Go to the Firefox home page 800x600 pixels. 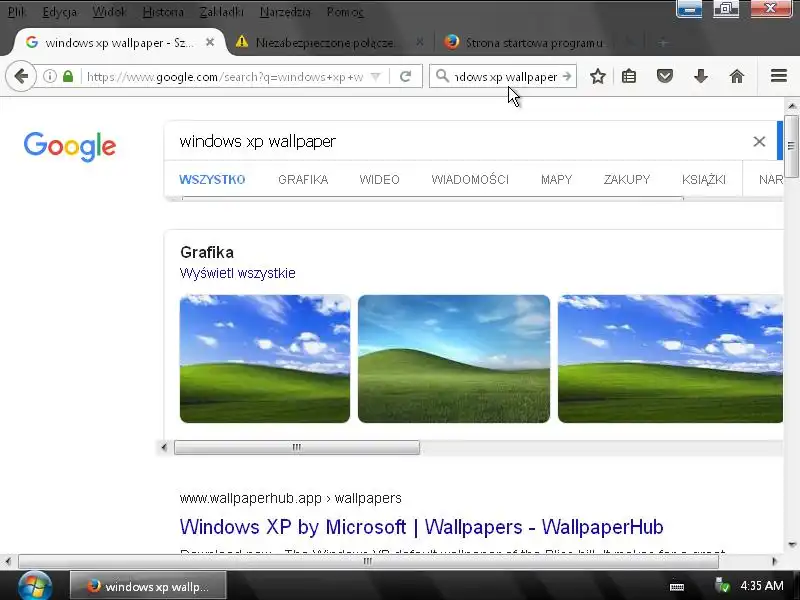click(x=737, y=77)
